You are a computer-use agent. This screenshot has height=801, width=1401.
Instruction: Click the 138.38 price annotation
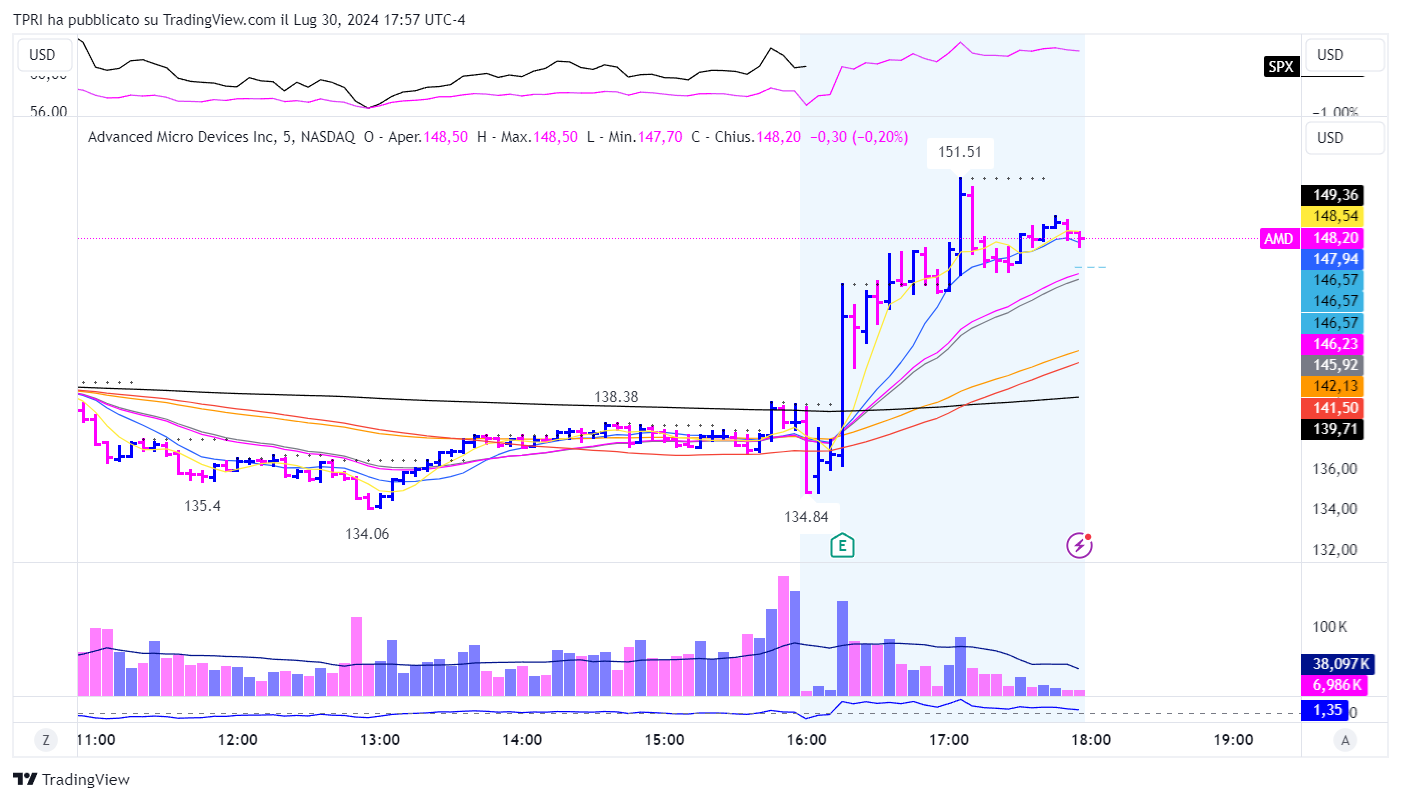coord(616,397)
